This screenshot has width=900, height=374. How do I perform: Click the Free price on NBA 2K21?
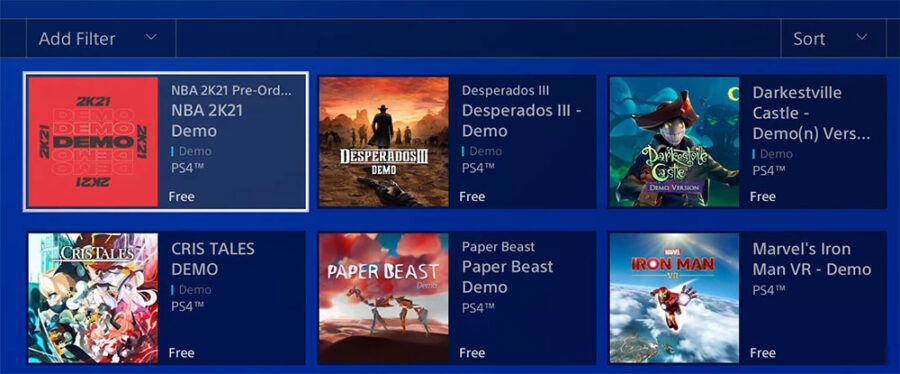click(181, 197)
